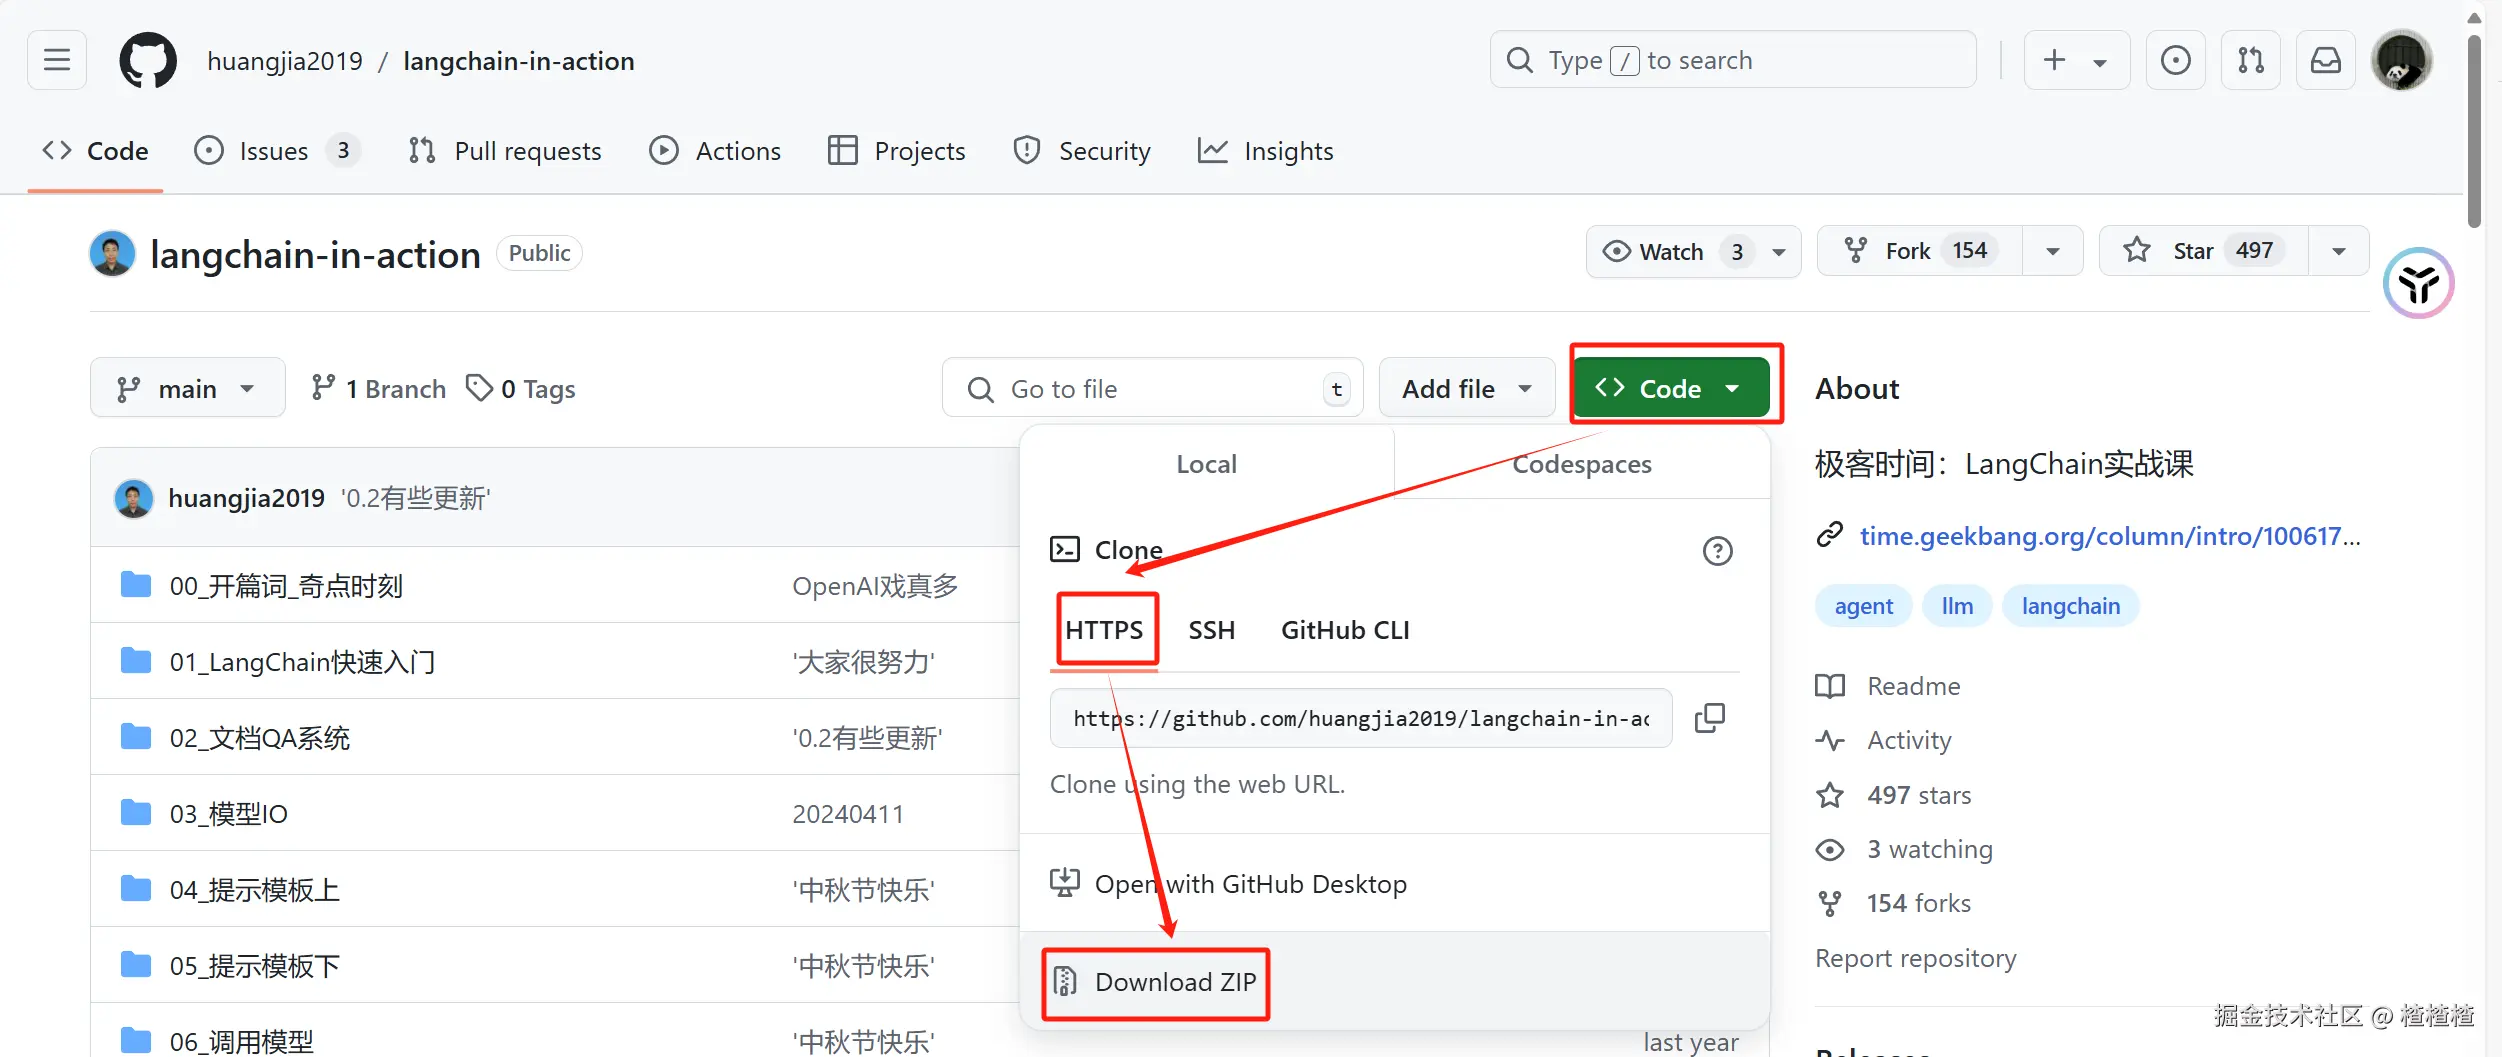
Task: Click the llm topic tag
Action: pyautogui.click(x=1957, y=606)
